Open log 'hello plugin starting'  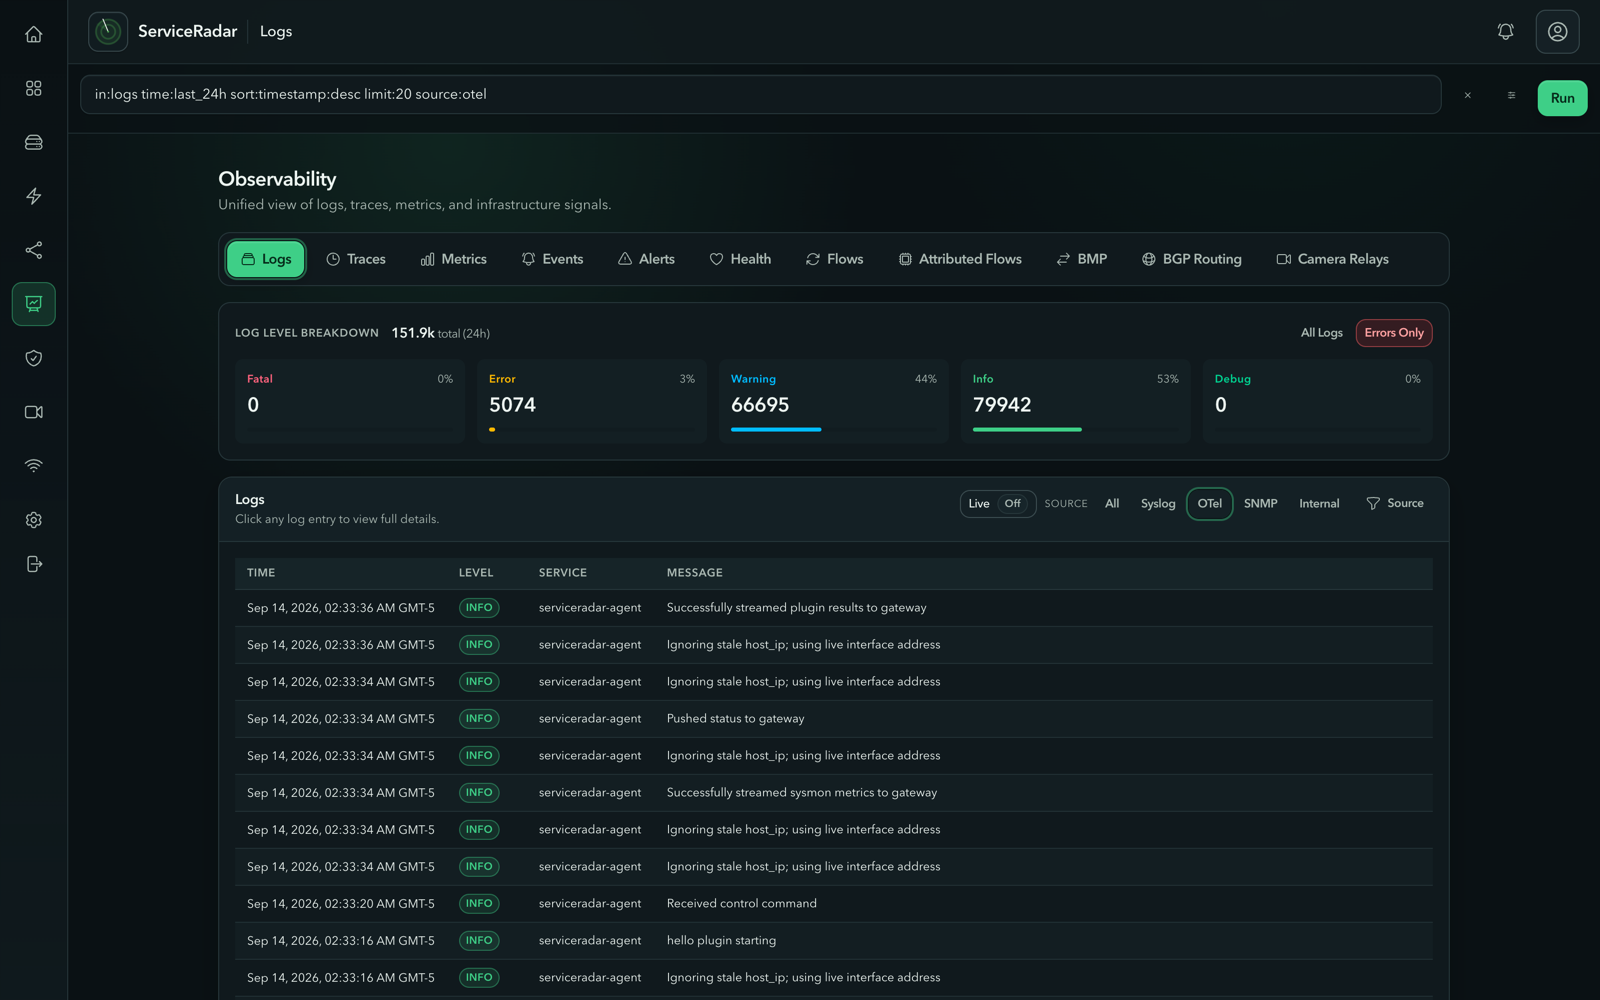pyautogui.click(x=834, y=941)
